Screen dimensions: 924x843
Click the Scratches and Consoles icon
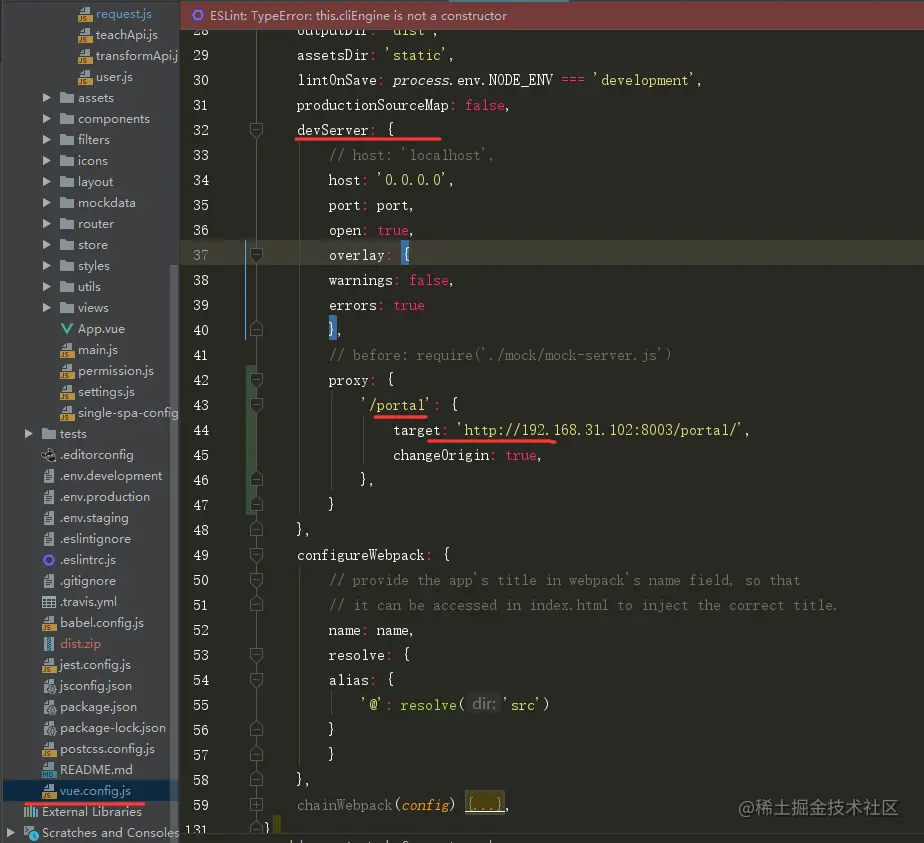click(31, 833)
